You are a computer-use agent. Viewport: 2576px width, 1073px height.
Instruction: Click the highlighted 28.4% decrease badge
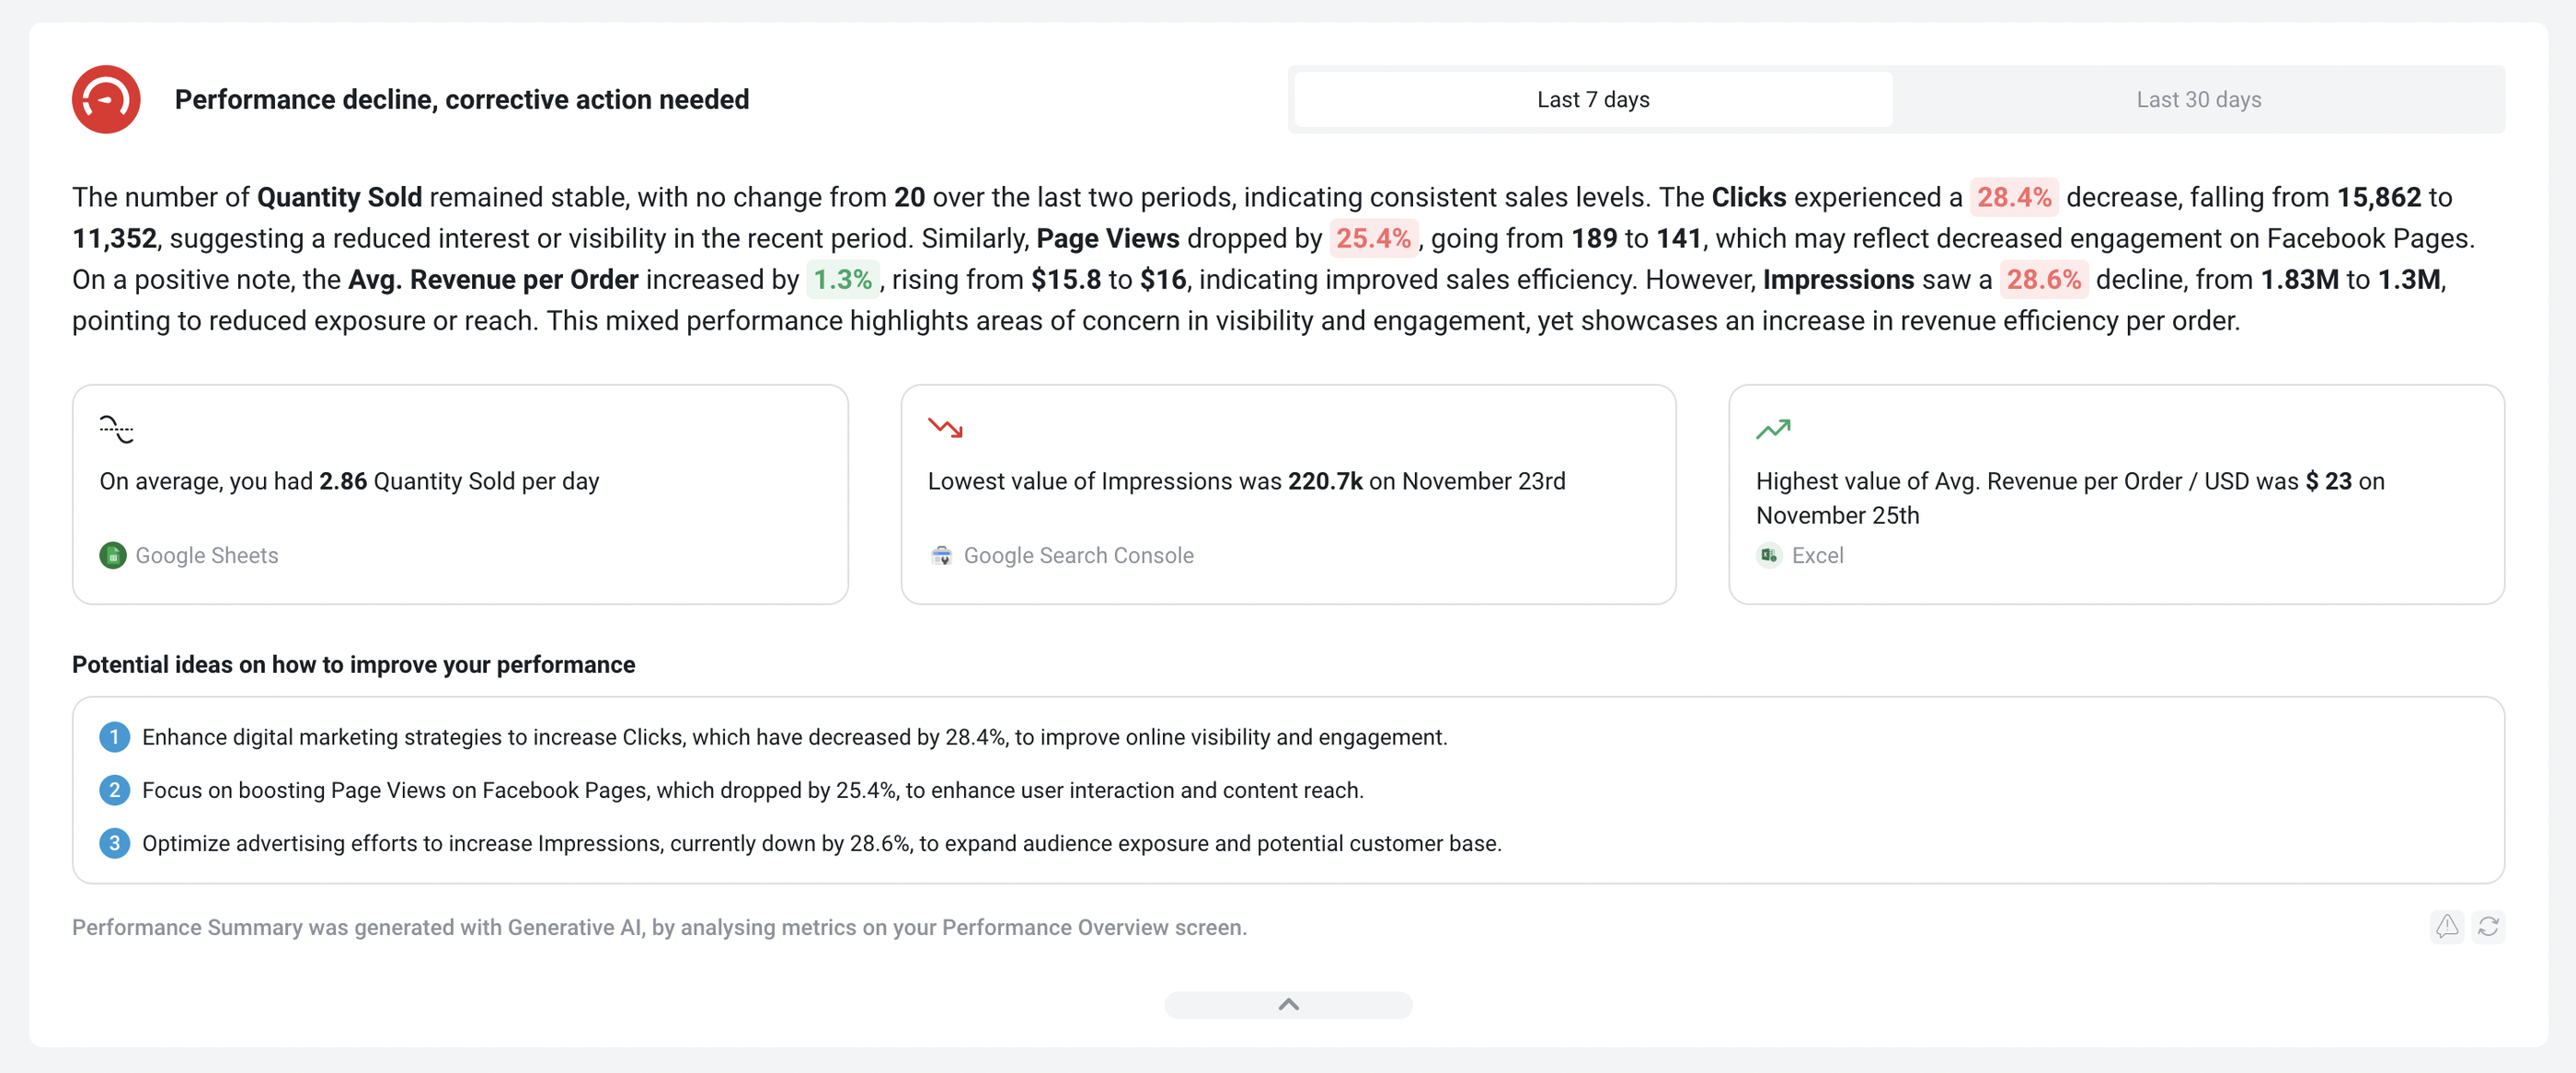click(x=2014, y=197)
